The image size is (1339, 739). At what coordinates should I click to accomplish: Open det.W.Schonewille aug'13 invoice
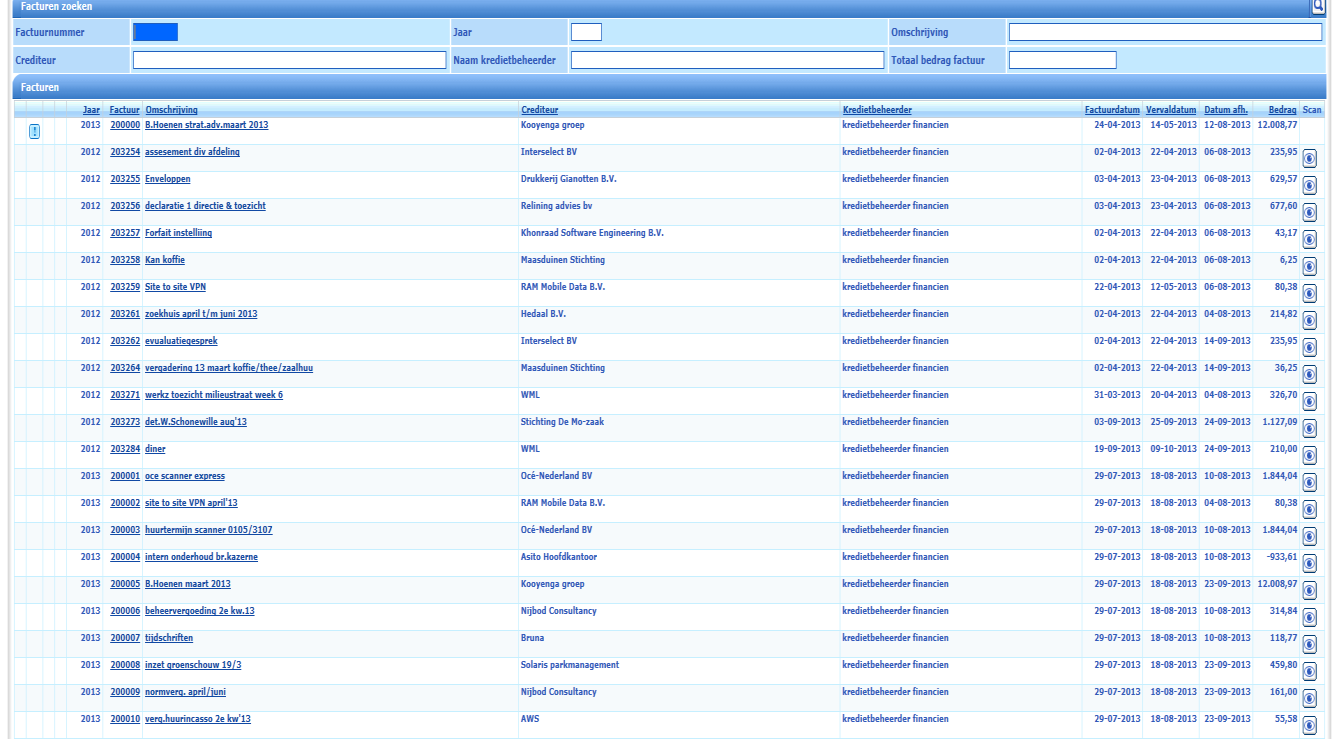[x=196, y=422]
